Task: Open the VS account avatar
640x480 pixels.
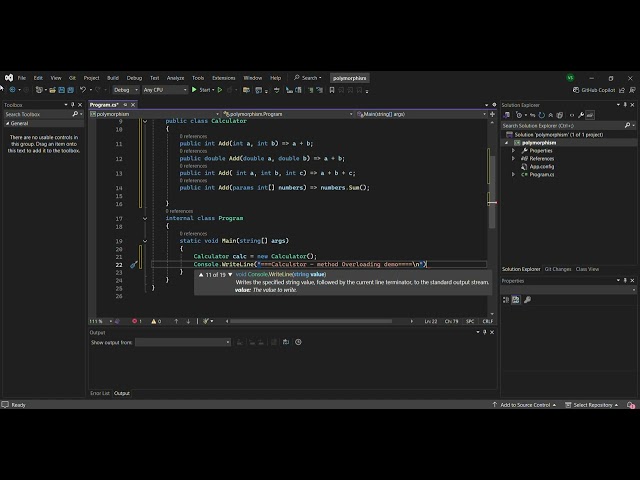Action: click(570, 78)
